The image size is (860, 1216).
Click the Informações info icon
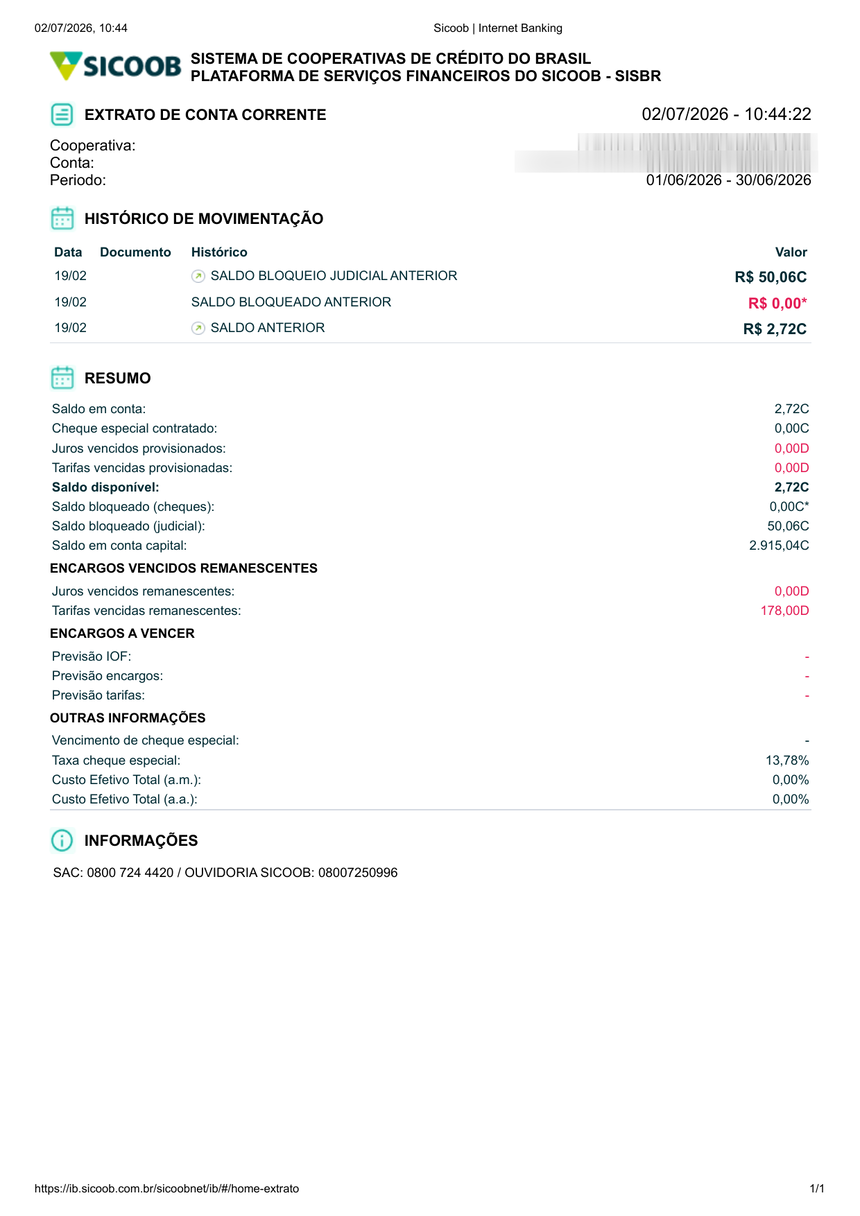pyautogui.click(x=62, y=840)
